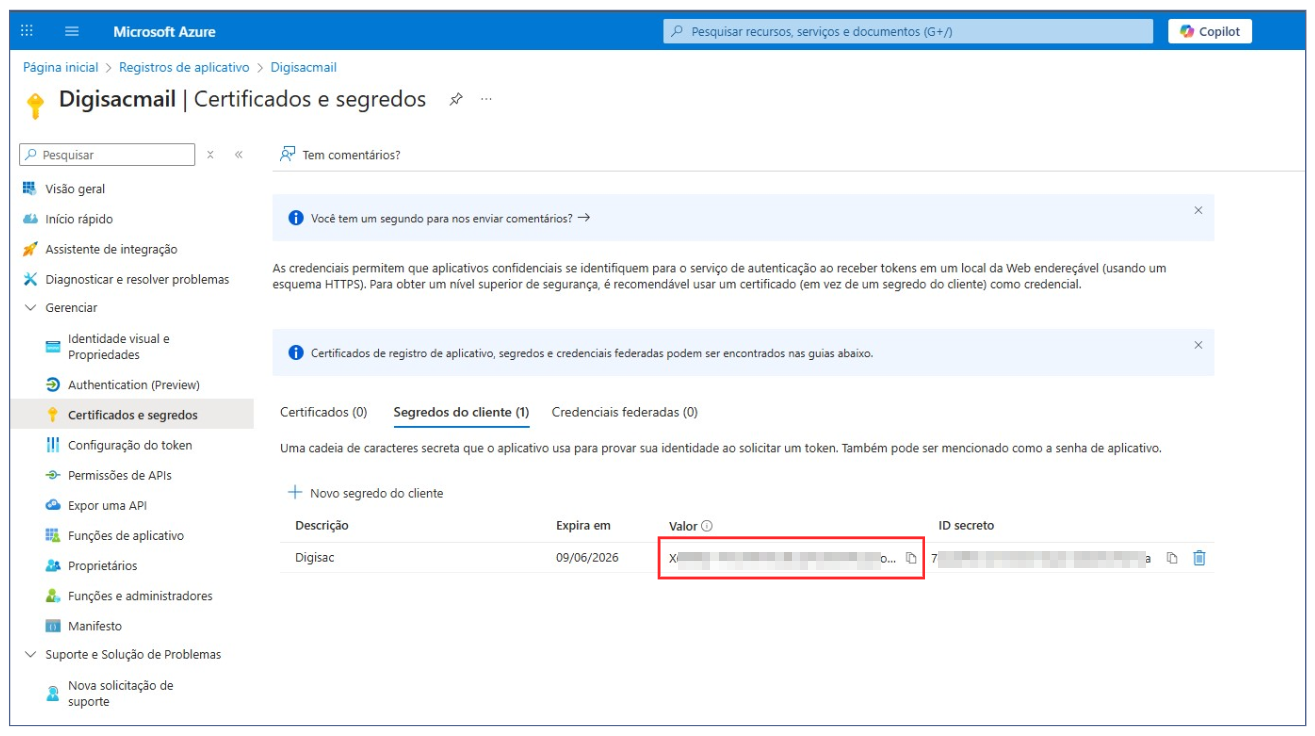Open Permissões de APIs in sidebar
Viewport: 1315px width, 736px height.
point(119,475)
